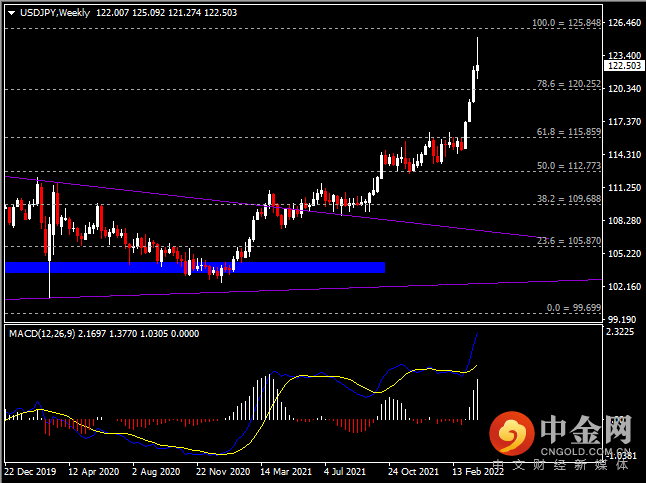This screenshot has width=646, height=483.
Task: Click the 108.280 price axis value
Action: coord(625,220)
